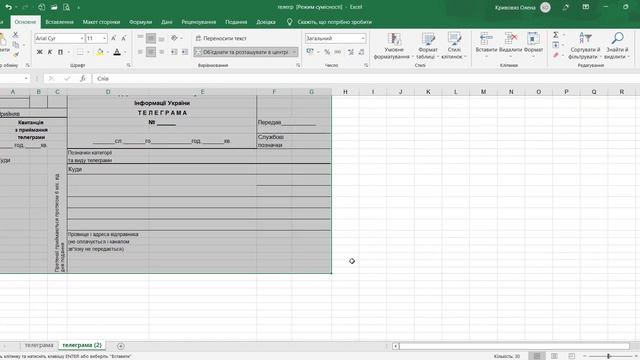Expand the Name Box dropdown
The height and width of the screenshot is (360, 640).
pyautogui.click(x=26, y=78)
